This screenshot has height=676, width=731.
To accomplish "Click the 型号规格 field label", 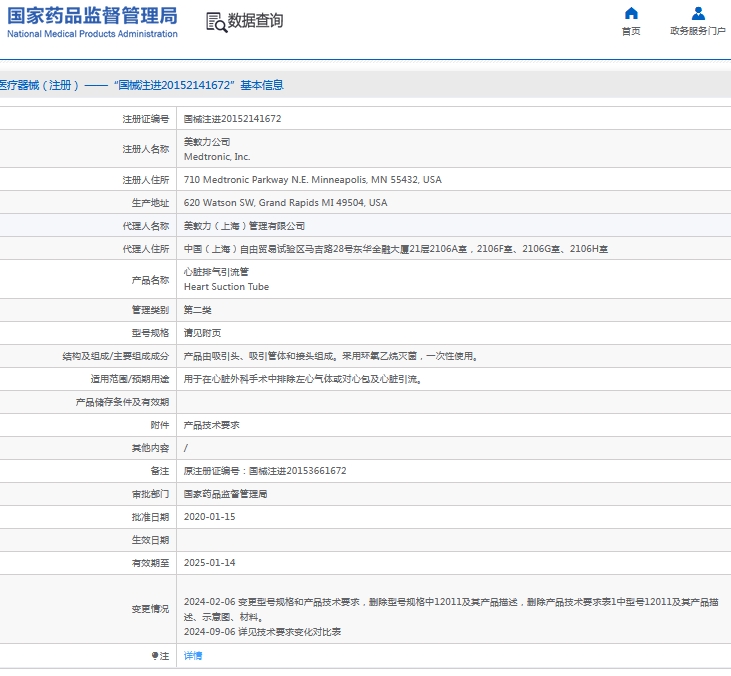I will [150, 333].
